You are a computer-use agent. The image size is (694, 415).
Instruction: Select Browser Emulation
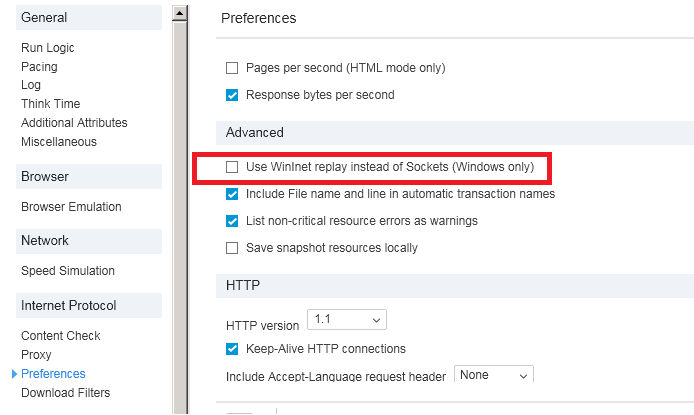tap(71, 207)
